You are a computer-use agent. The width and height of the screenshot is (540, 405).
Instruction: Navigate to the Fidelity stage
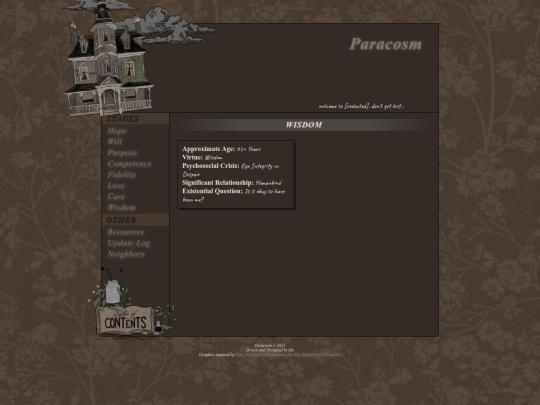pos(122,175)
